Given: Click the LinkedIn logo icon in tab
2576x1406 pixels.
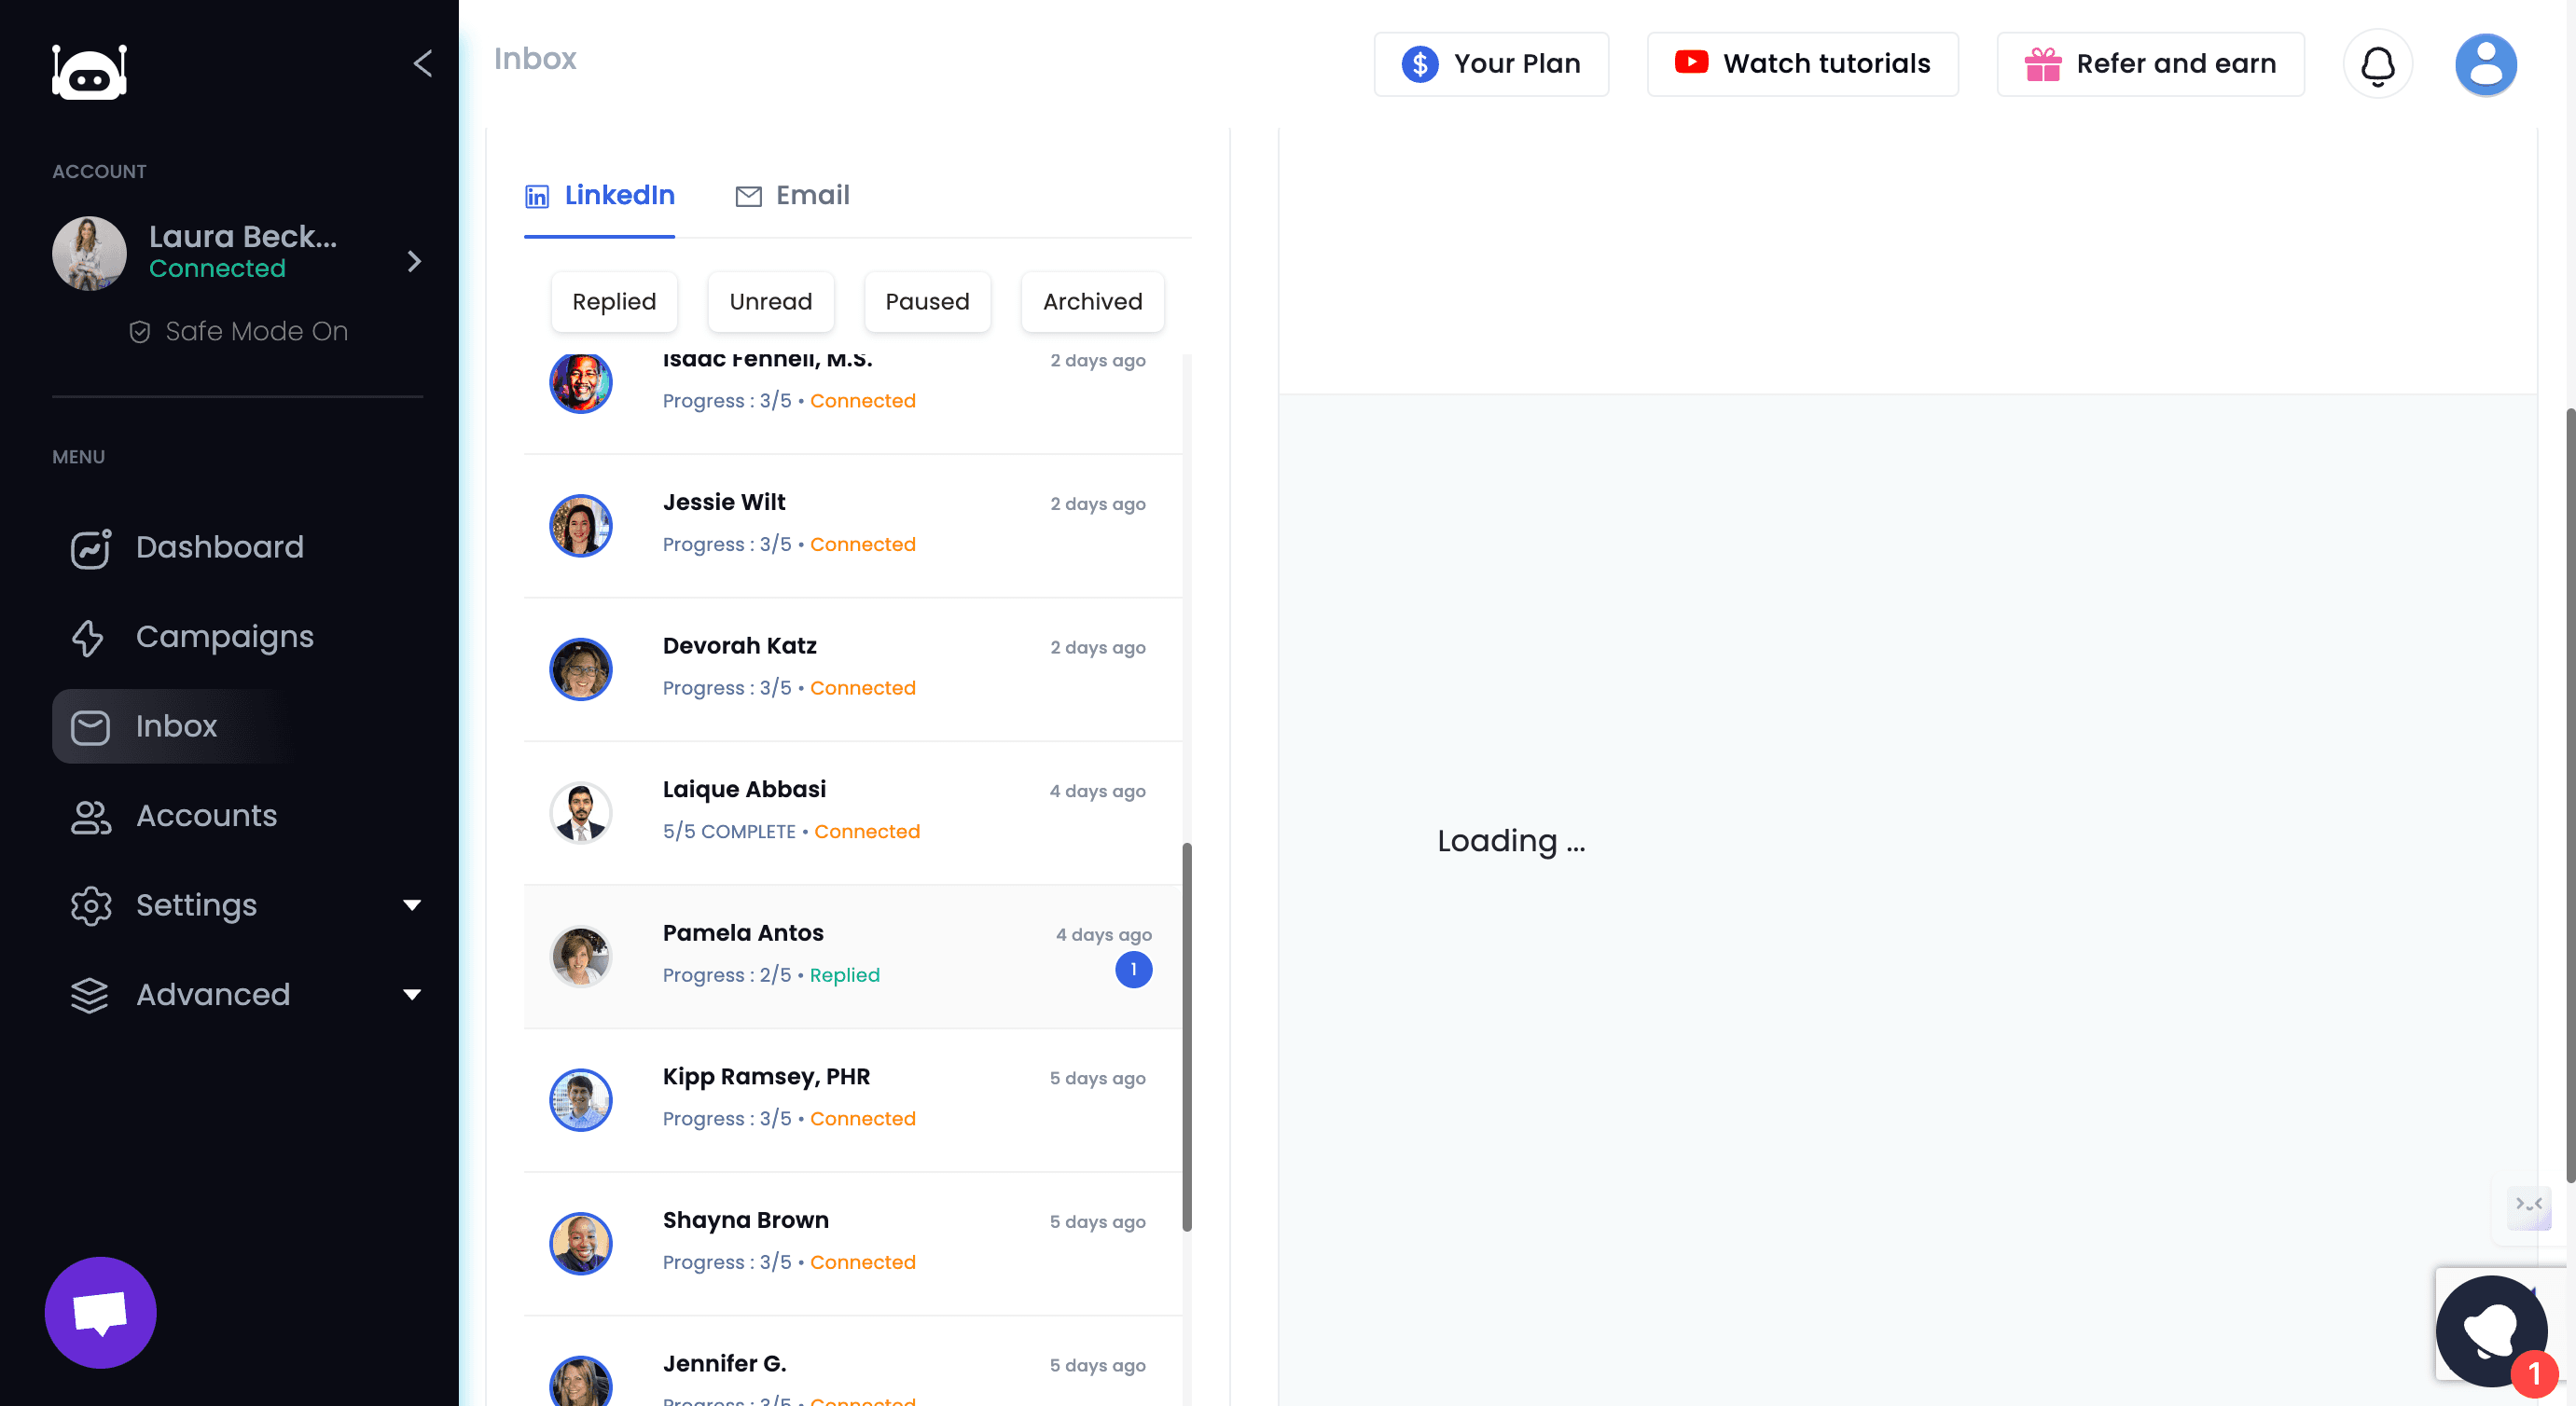Looking at the screenshot, I should (537, 196).
